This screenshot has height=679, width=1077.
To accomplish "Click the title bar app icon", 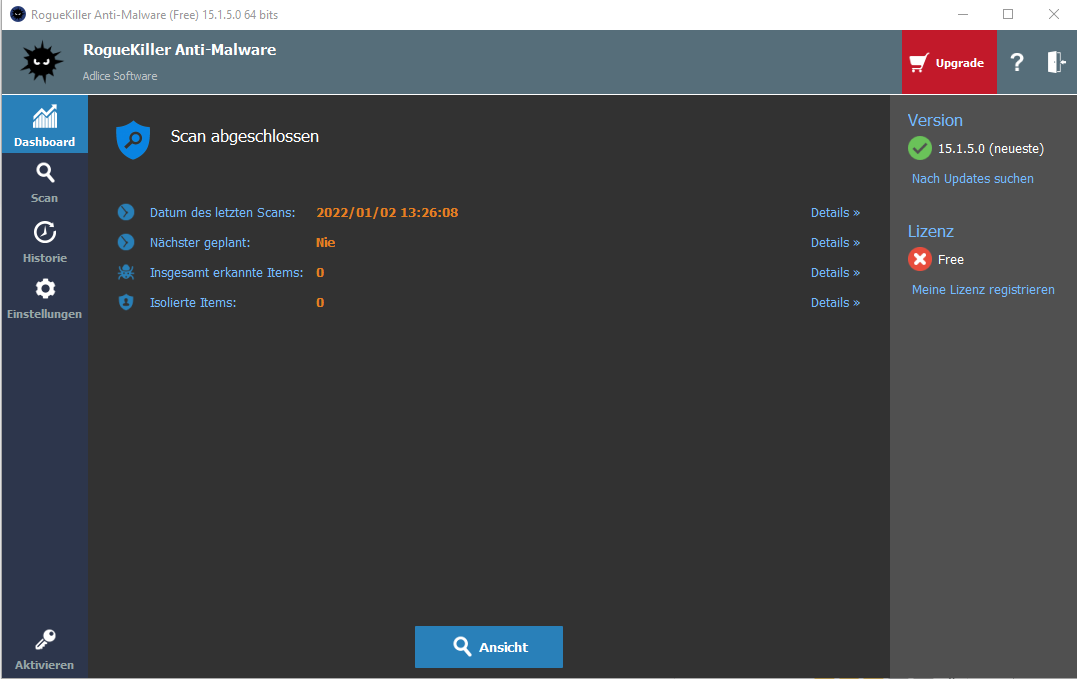I will click(x=18, y=14).
